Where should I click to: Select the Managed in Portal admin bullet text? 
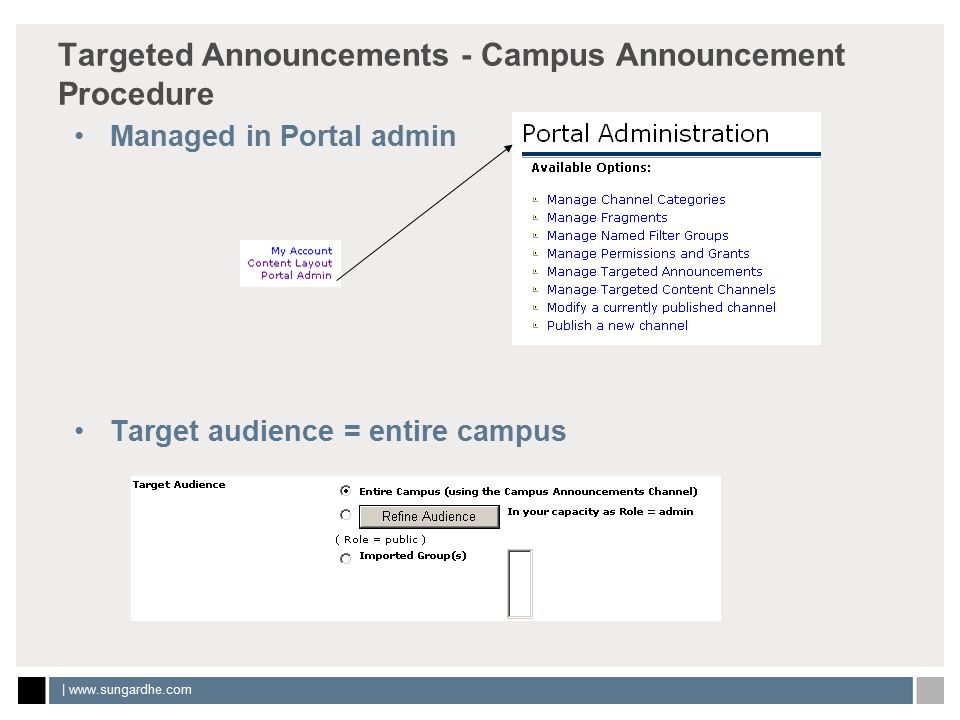click(x=283, y=136)
